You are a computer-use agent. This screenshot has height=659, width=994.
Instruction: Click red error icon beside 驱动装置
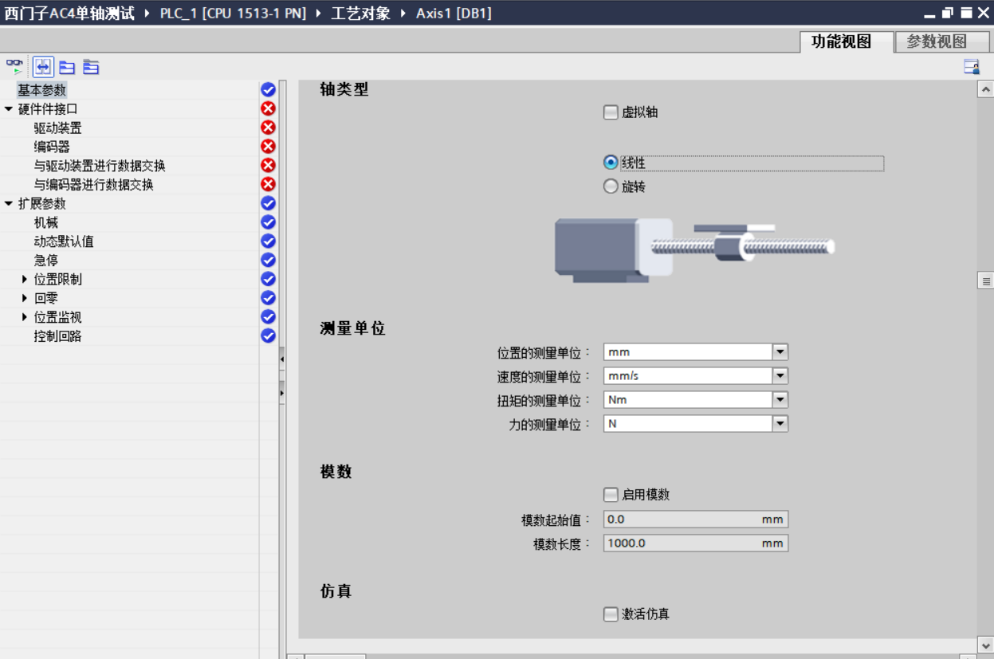point(268,128)
